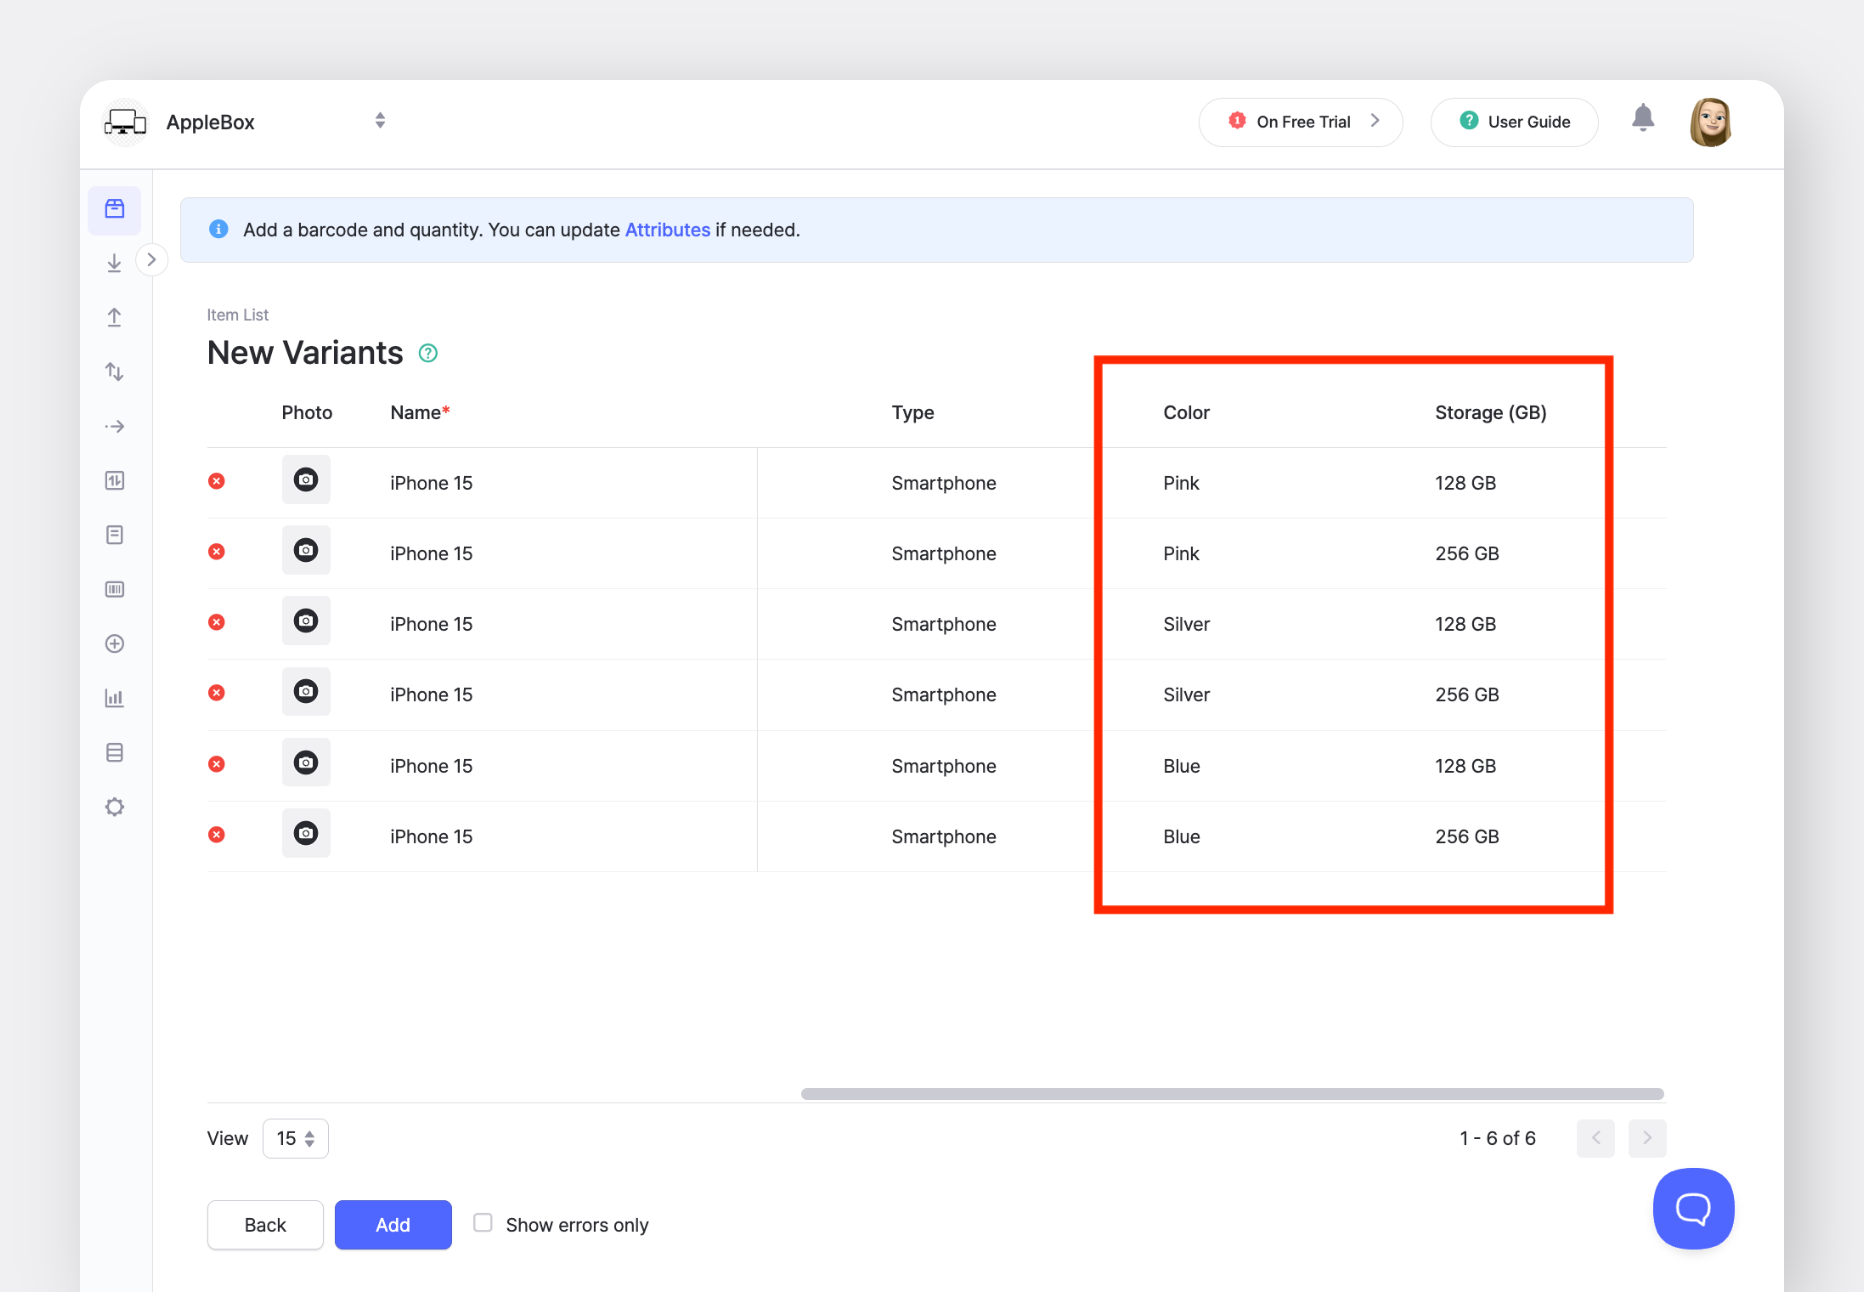The image size is (1864, 1292).
Task: Add photo for Pink 128 GB variant
Action: (306, 480)
